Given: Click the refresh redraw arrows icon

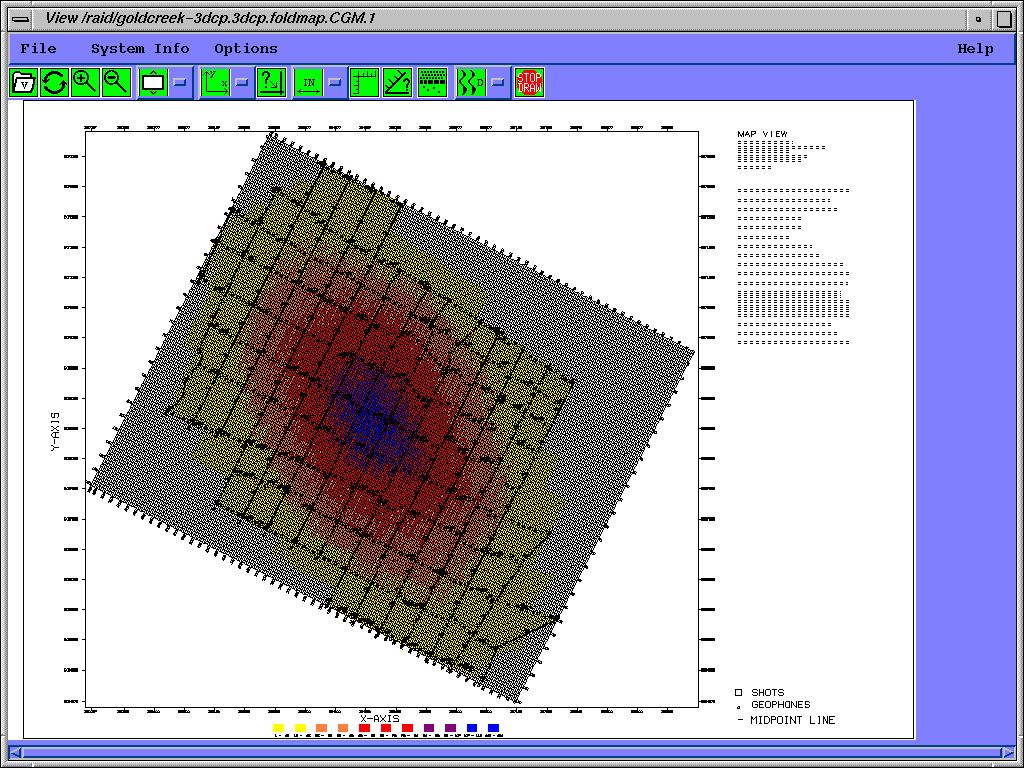Looking at the screenshot, I should pos(54,83).
